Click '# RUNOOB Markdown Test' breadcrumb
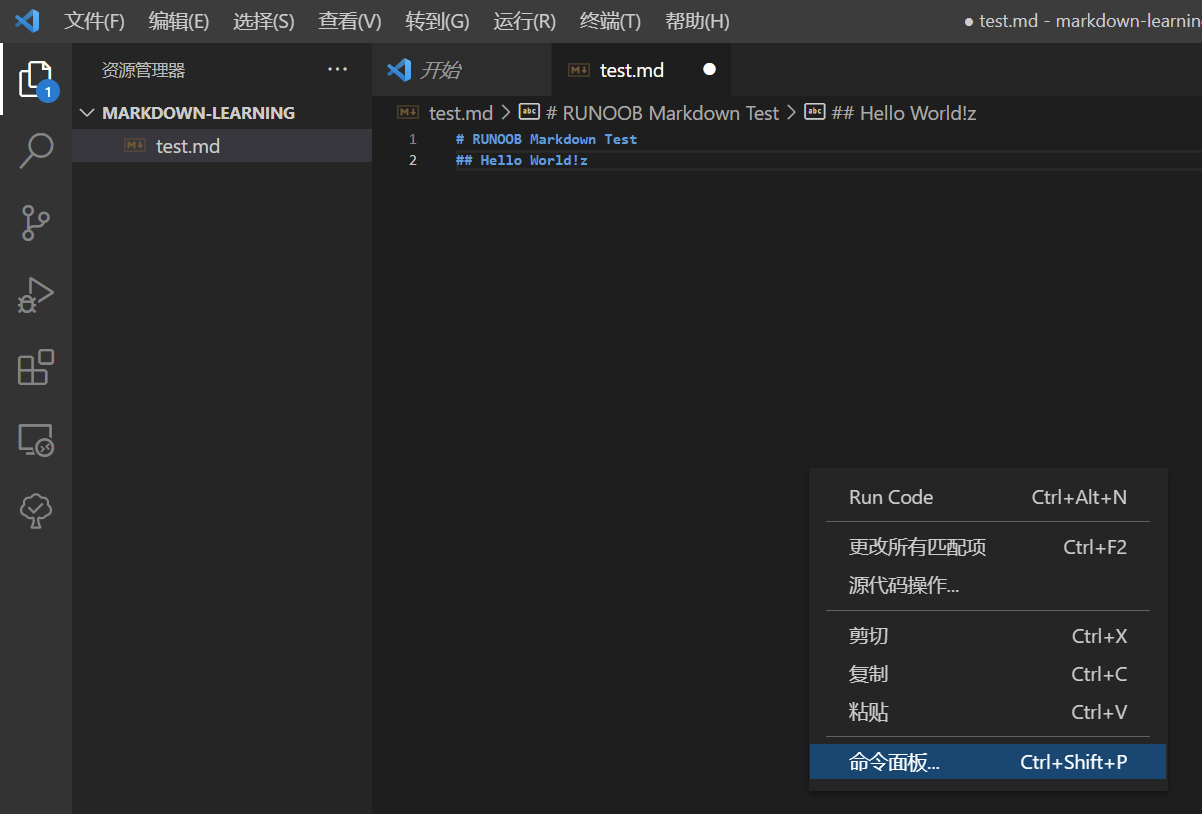The image size is (1202, 814). (x=662, y=113)
